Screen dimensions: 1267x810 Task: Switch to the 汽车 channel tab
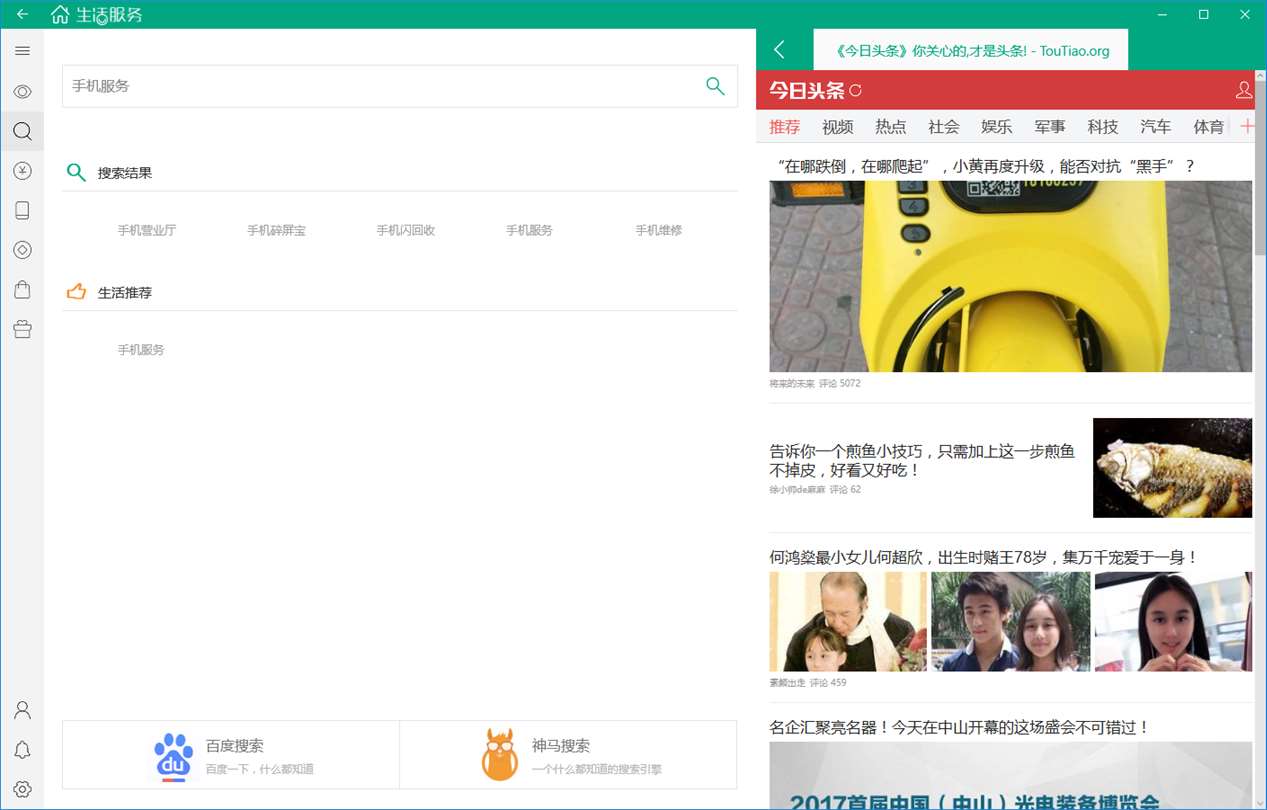1156,127
